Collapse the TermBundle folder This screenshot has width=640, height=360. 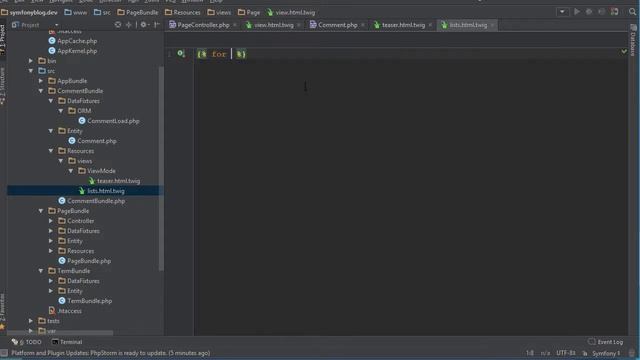click(x=41, y=271)
